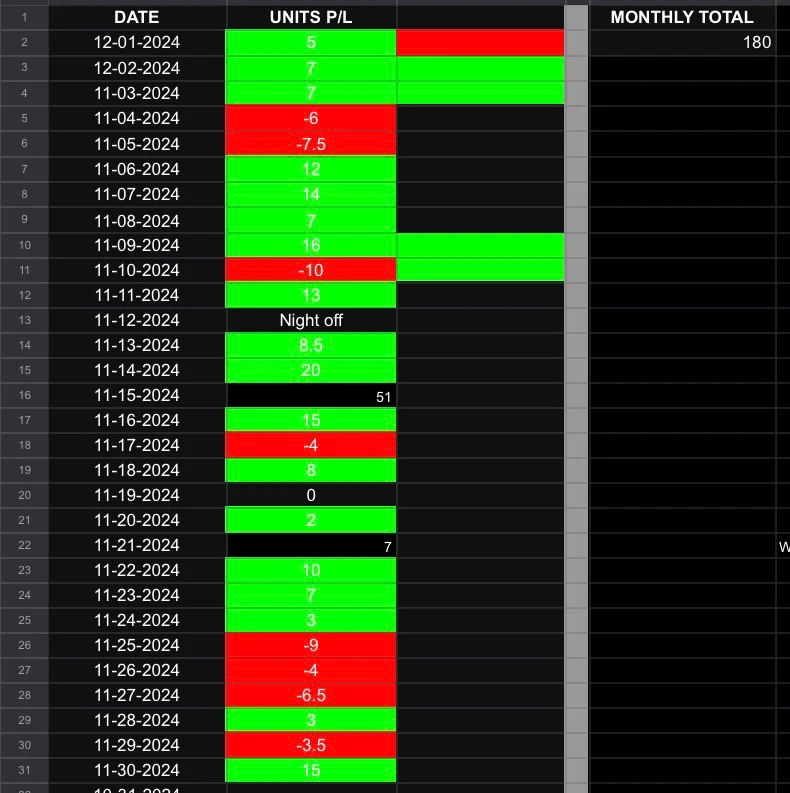This screenshot has height=793, width=790.
Task: Select row header 26
Action: coord(24,645)
